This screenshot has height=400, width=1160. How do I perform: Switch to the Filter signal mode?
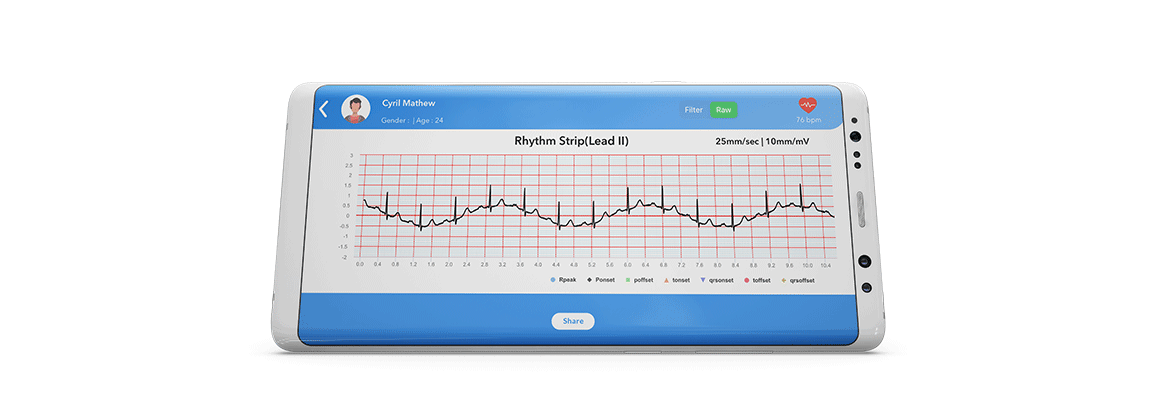click(x=694, y=110)
